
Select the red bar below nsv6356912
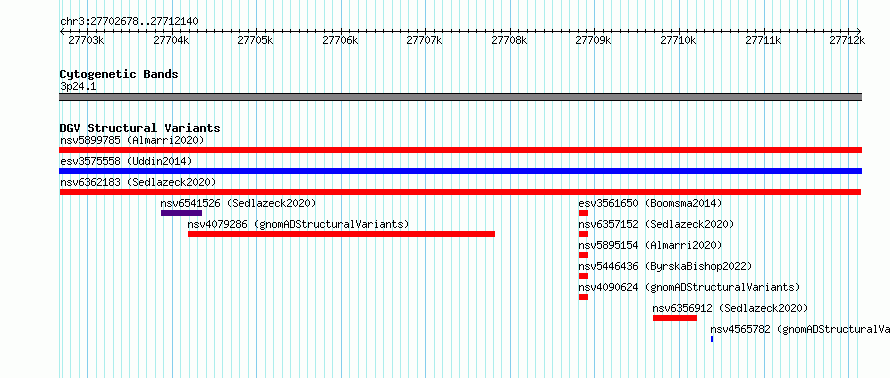pos(675,318)
